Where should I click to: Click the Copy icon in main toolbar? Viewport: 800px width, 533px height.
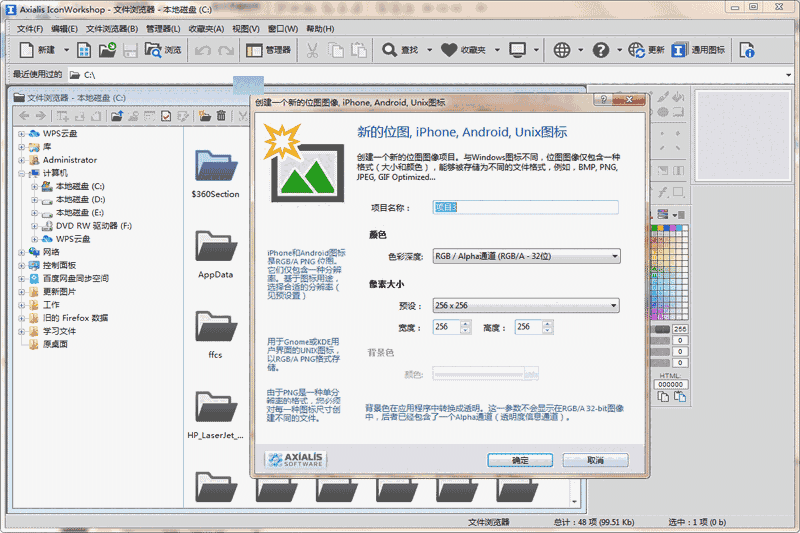point(336,50)
